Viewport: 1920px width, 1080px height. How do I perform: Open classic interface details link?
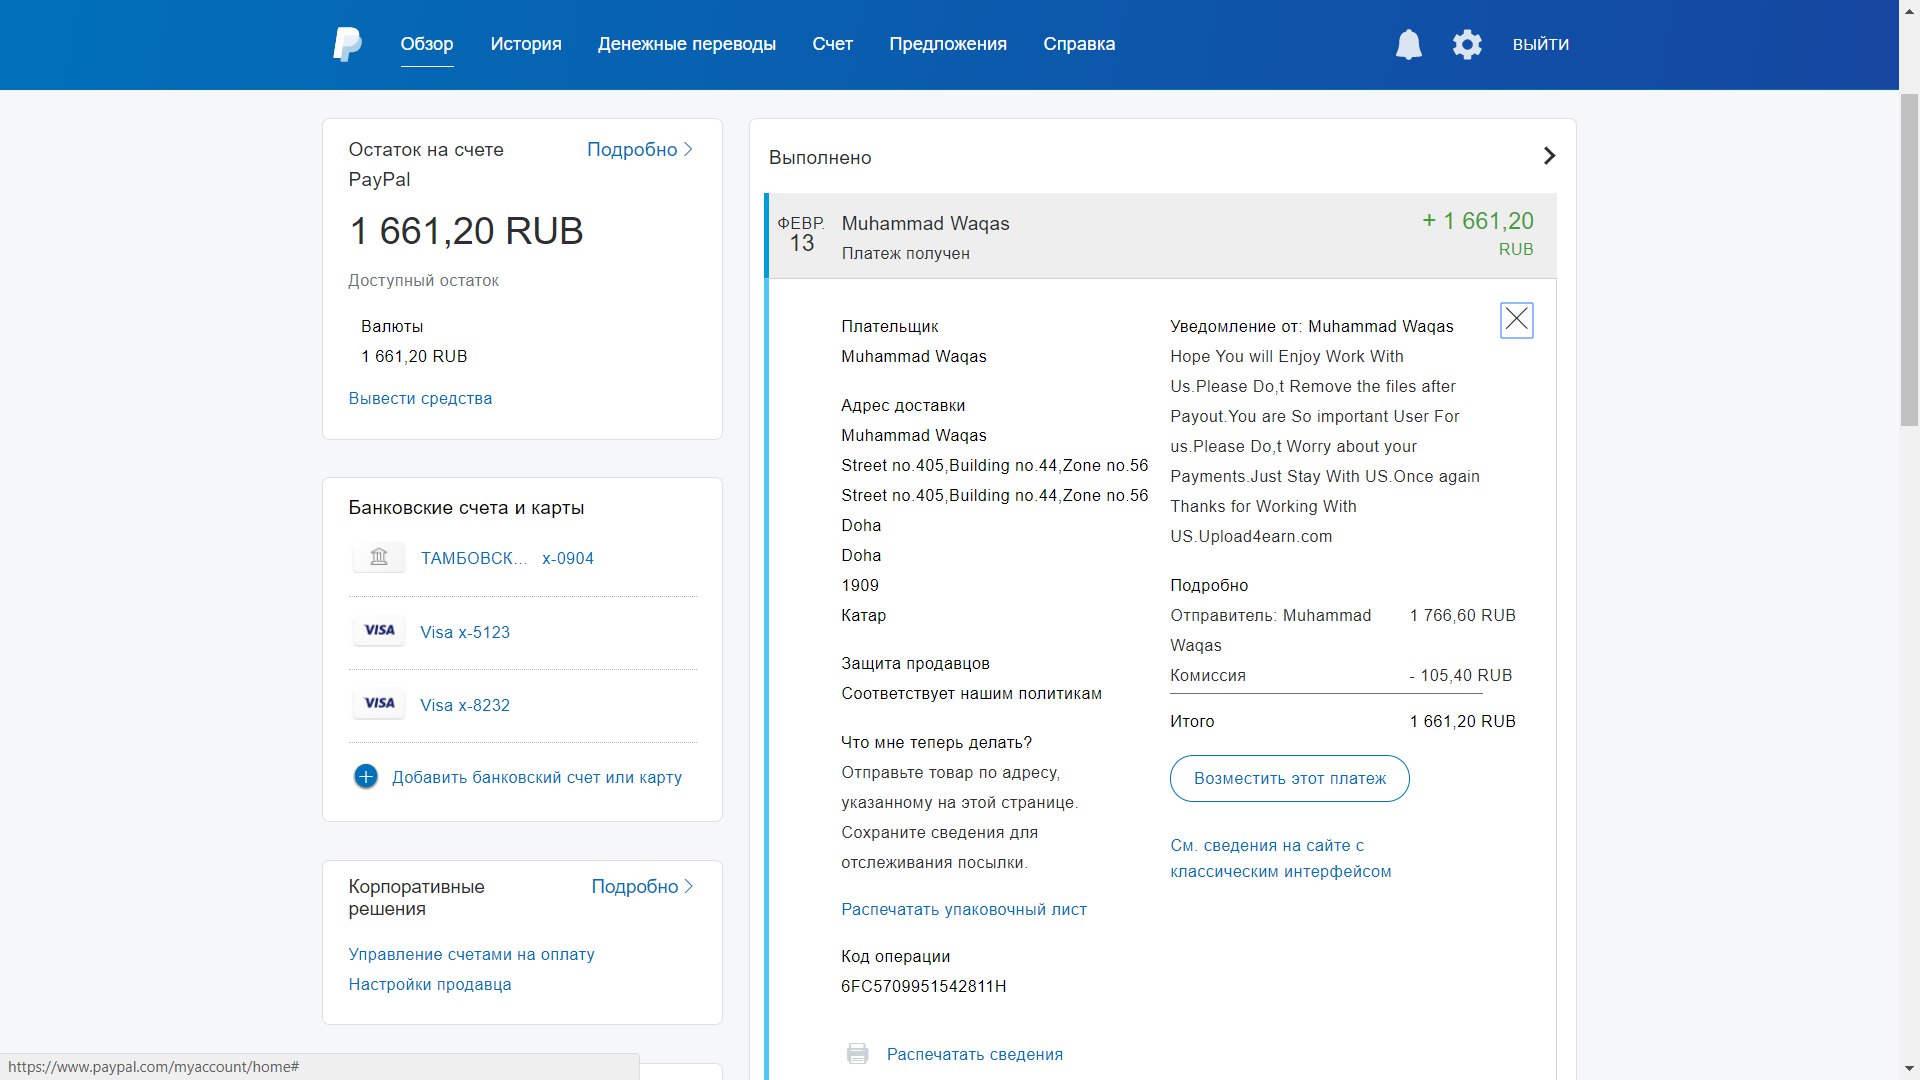pyautogui.click(x=1281, y=858)
